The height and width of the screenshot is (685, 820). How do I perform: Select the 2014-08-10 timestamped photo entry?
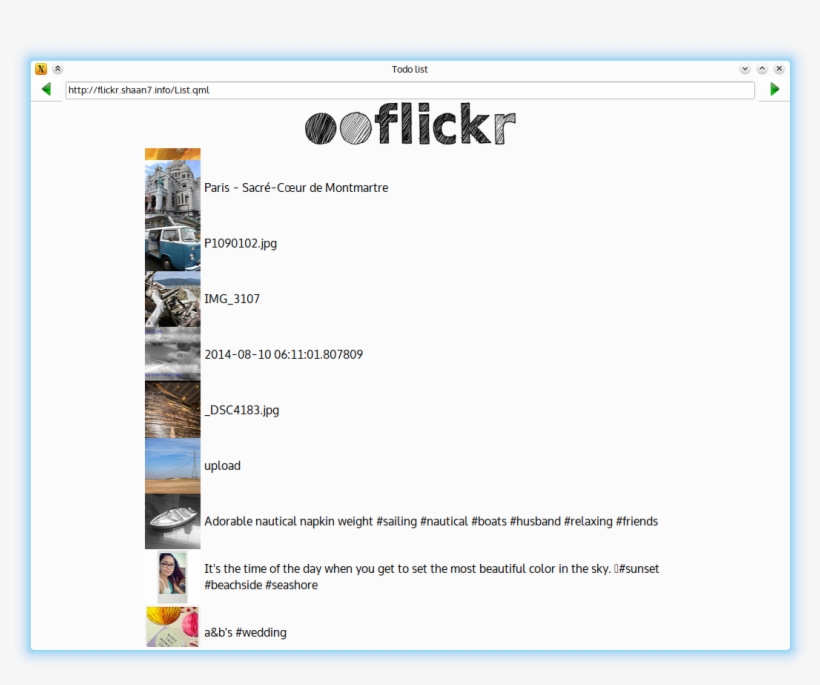point(283,354)
